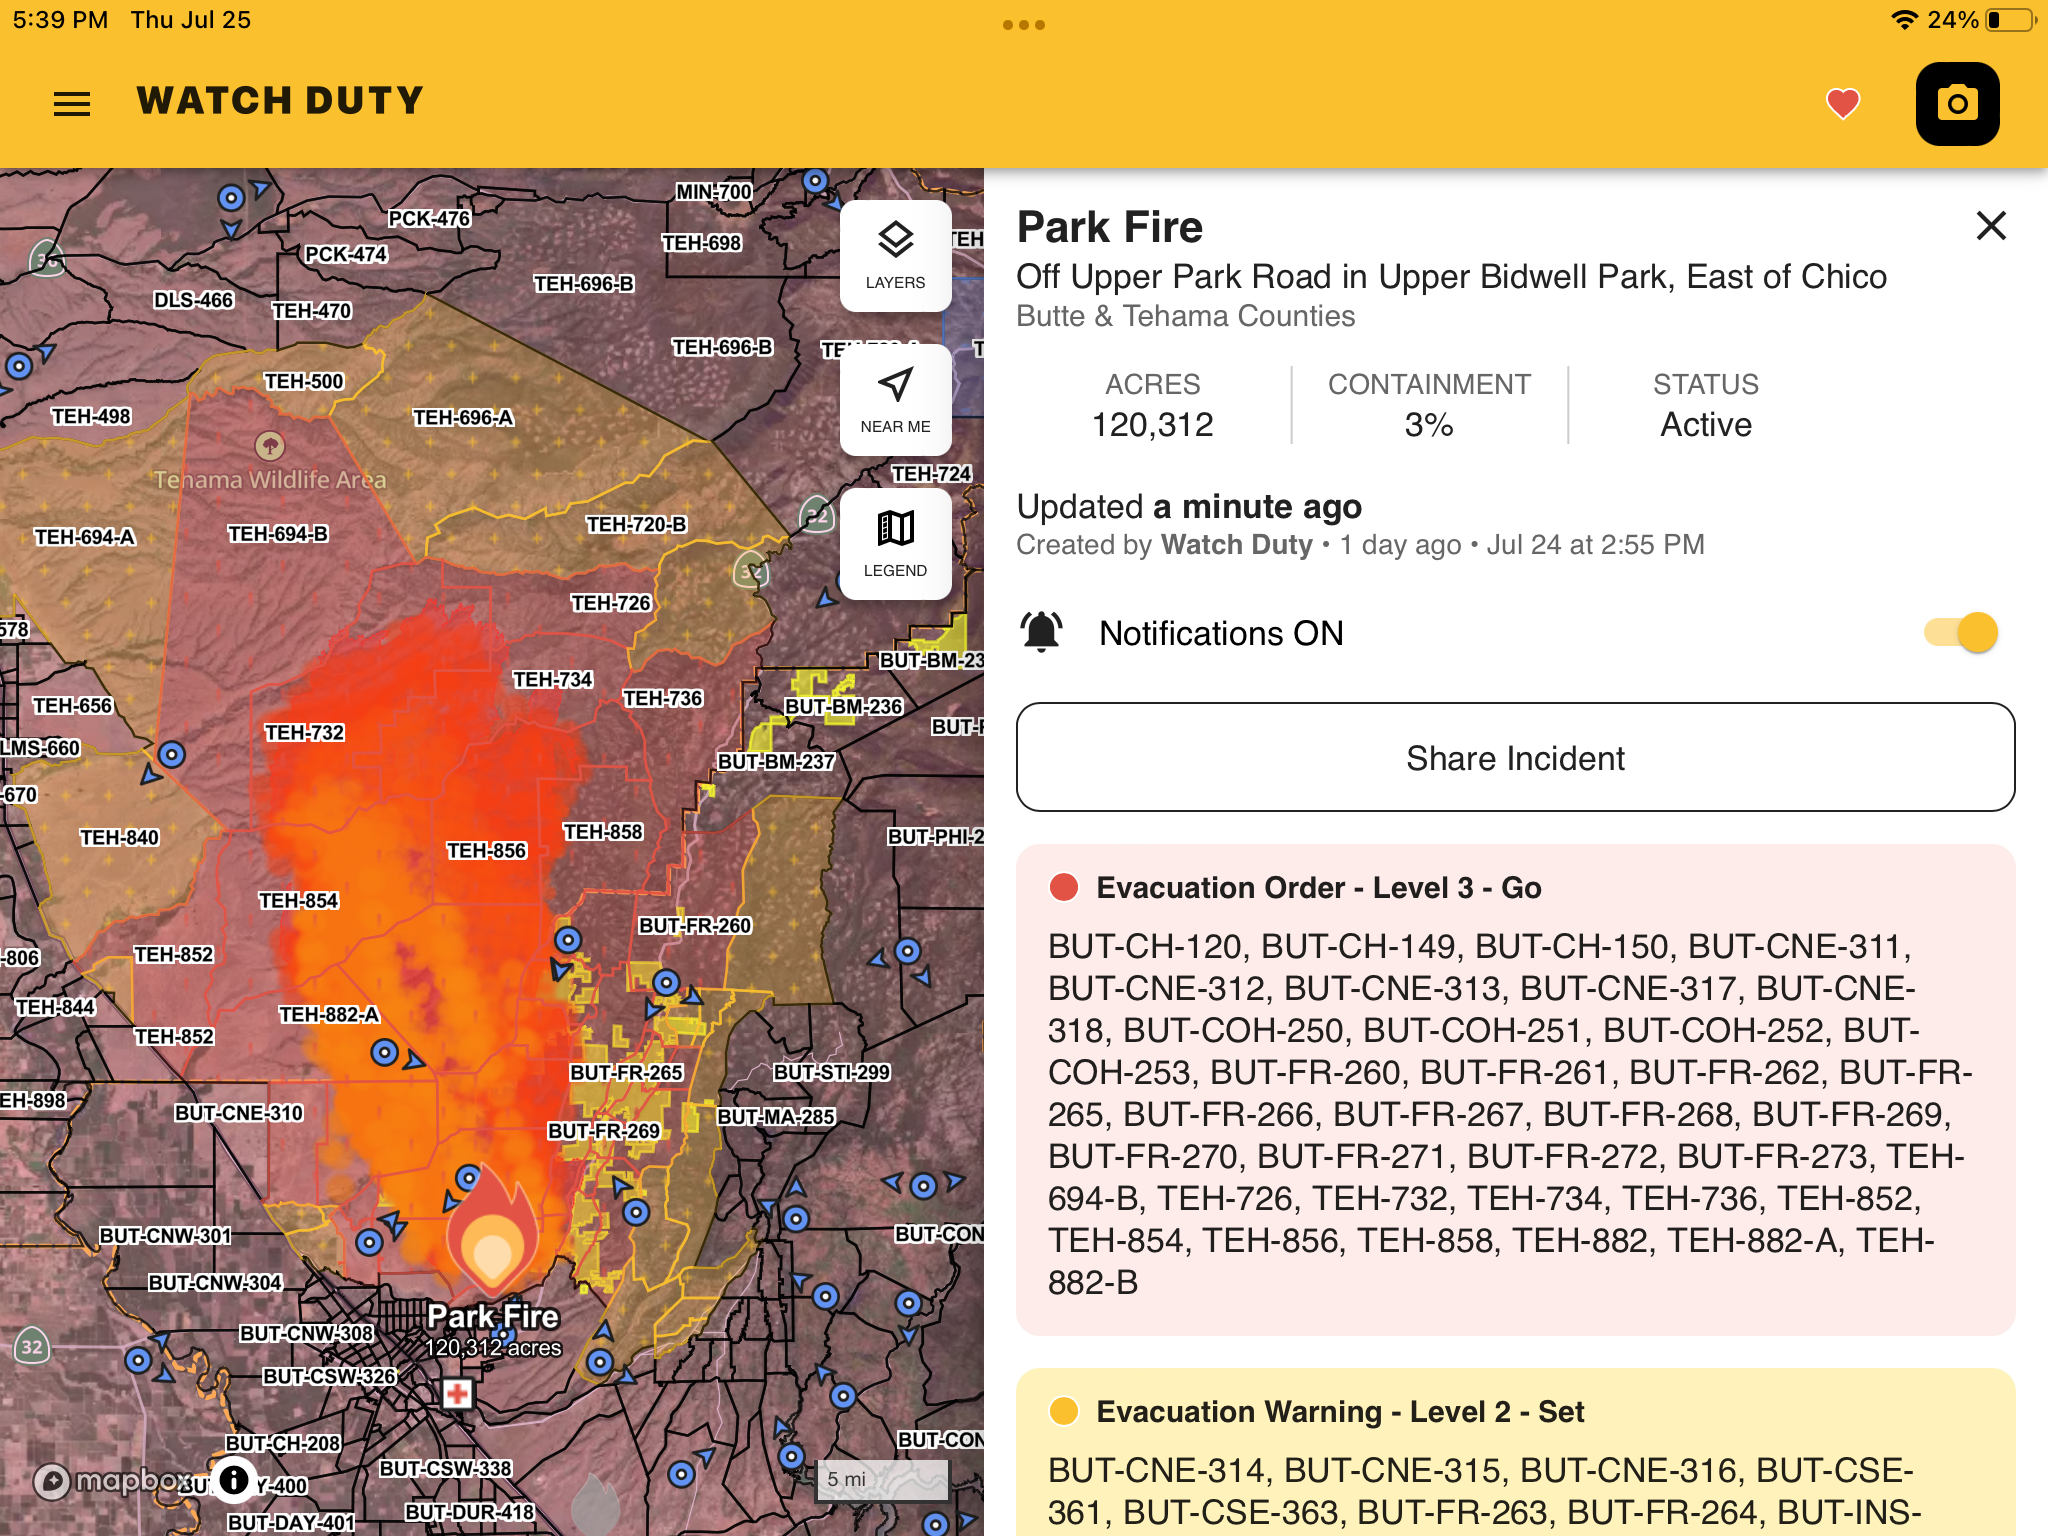Tap the three-dot multitasking indicator
2048x1536 pixels.
(1023, 25)
